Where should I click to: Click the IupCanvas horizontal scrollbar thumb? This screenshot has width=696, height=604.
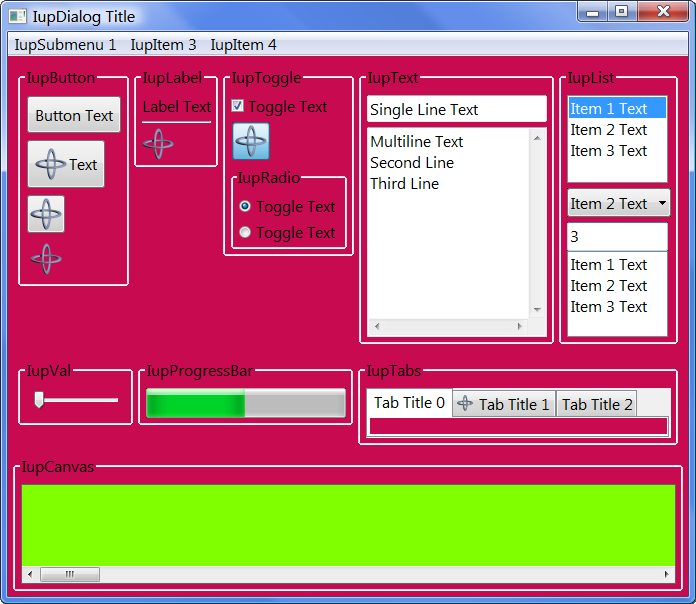pyautogui.click(x=70, y=574)
